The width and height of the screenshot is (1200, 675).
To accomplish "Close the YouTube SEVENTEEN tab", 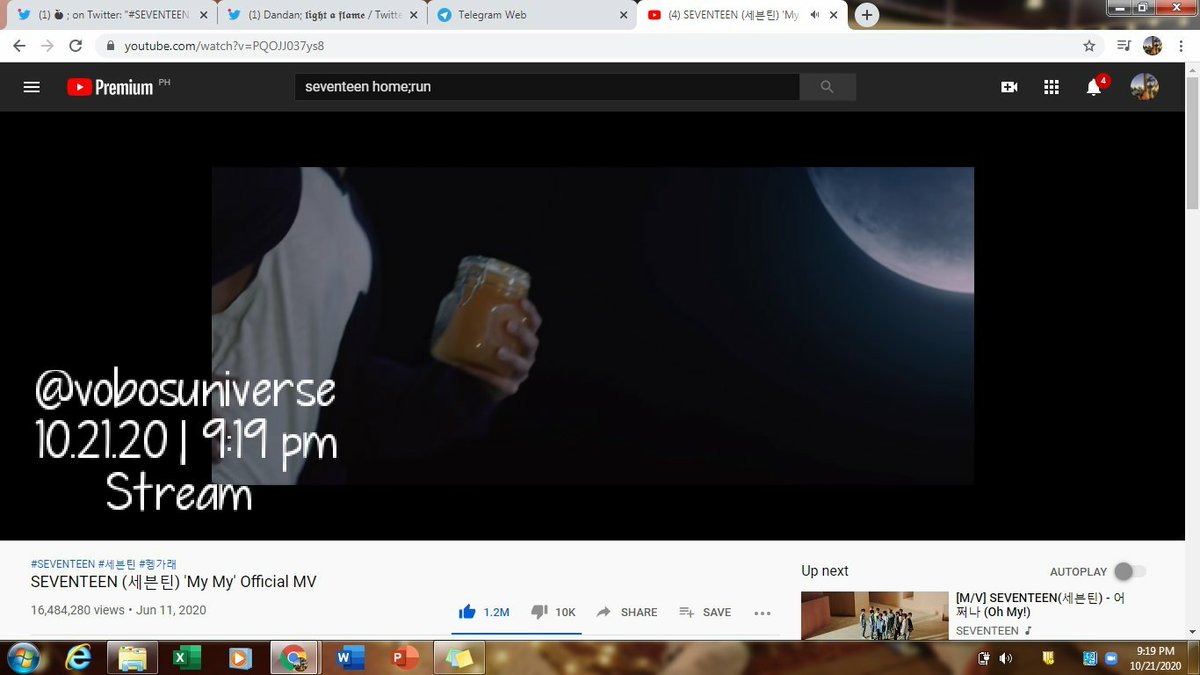I will point(835,15).
